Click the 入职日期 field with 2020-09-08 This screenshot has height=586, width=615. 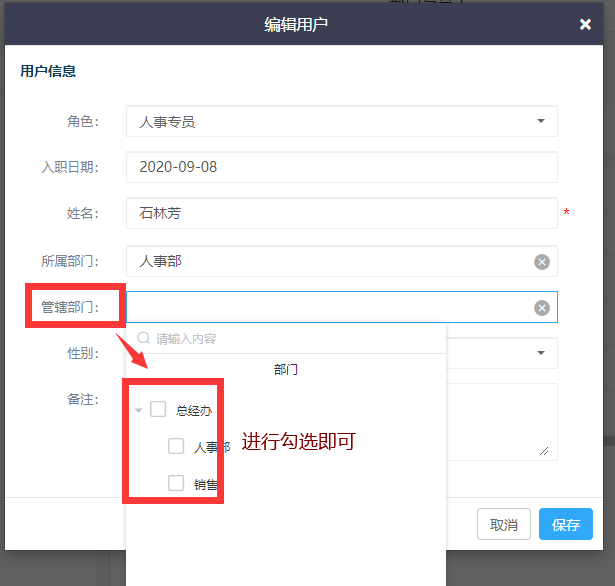pyautogui.click(x=342, y=167)
